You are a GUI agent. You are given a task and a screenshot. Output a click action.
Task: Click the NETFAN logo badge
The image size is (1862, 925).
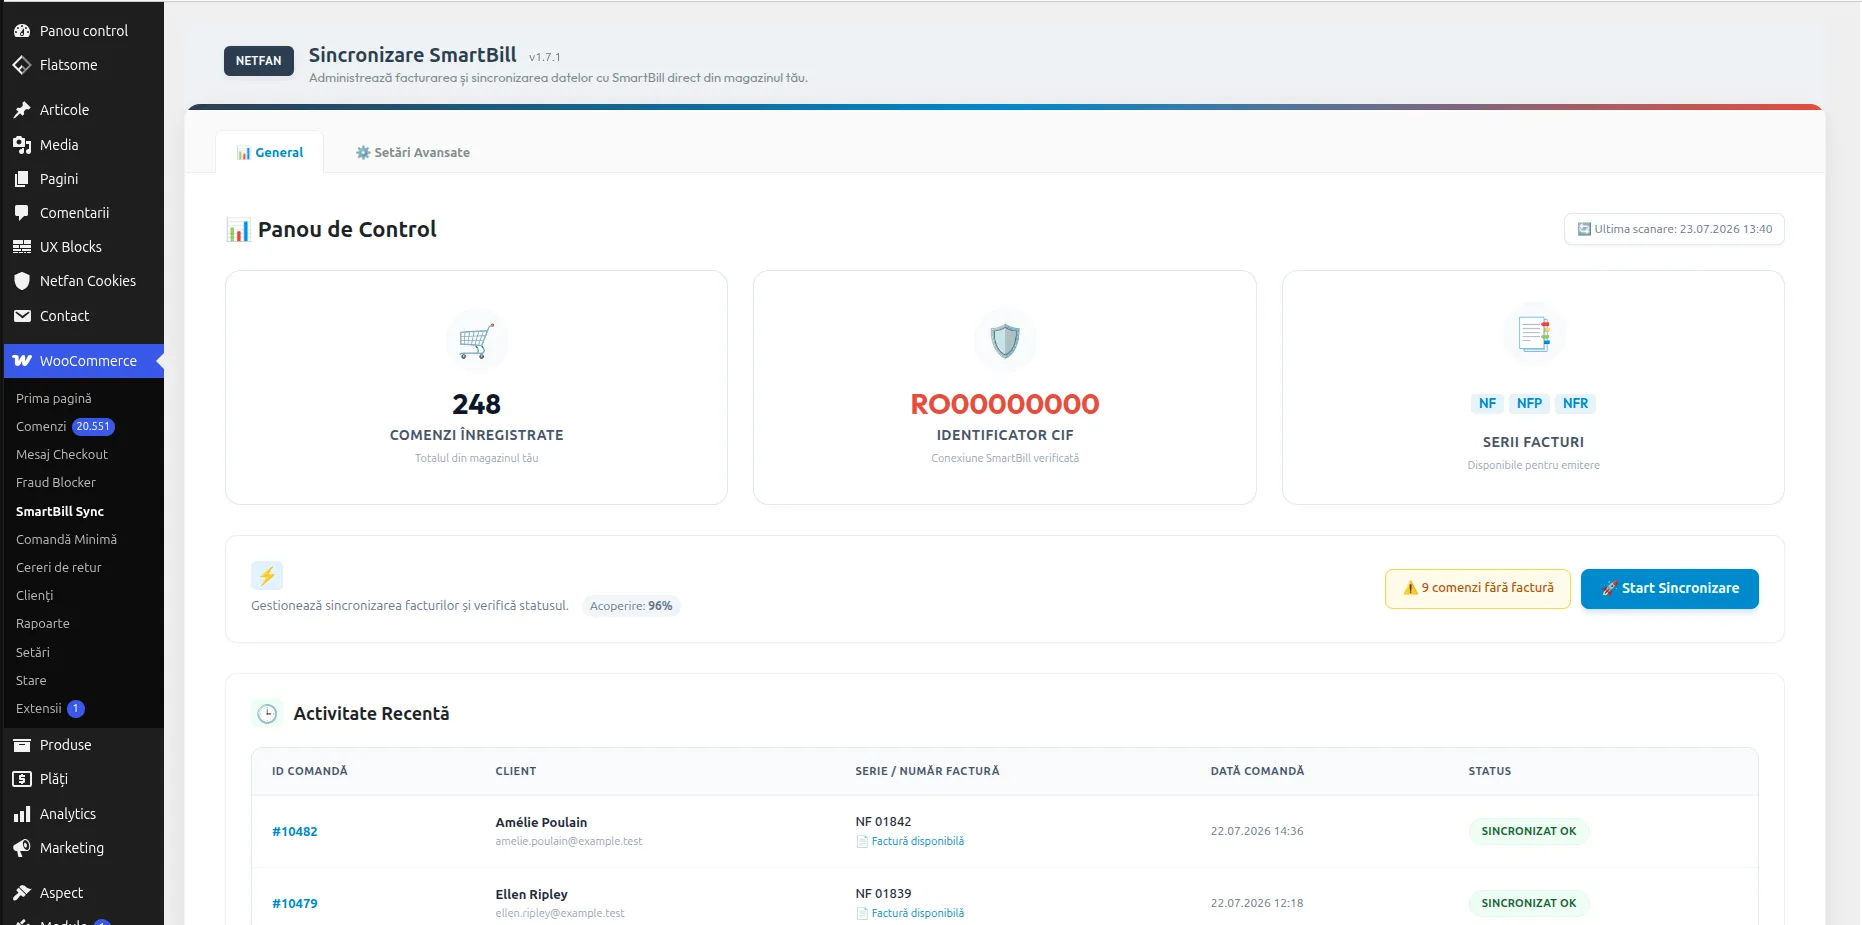tap(258, 61)
